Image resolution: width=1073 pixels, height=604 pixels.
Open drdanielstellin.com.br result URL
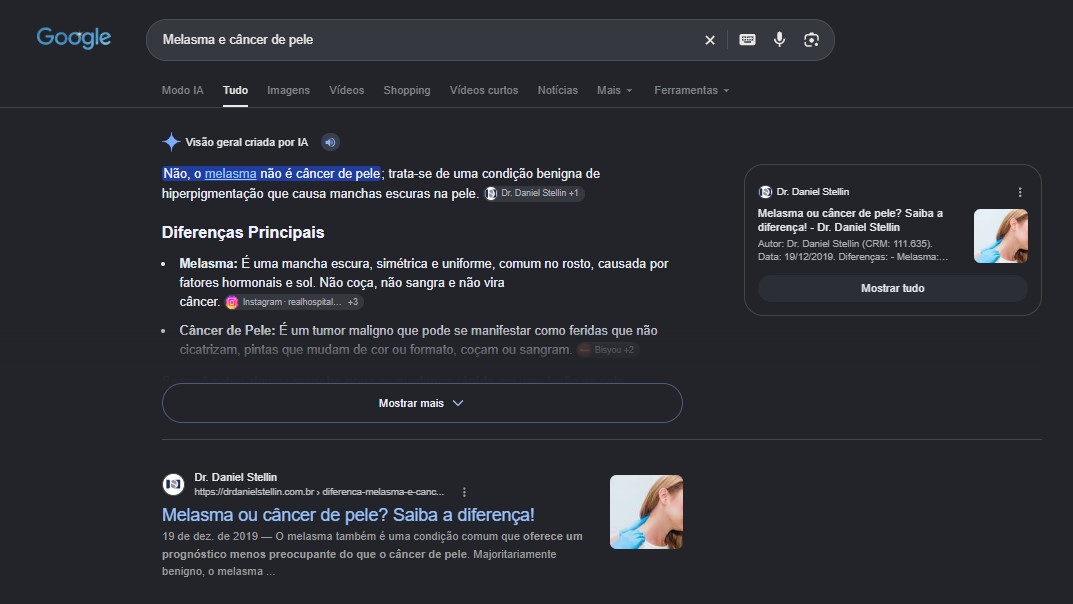(319, 492)
